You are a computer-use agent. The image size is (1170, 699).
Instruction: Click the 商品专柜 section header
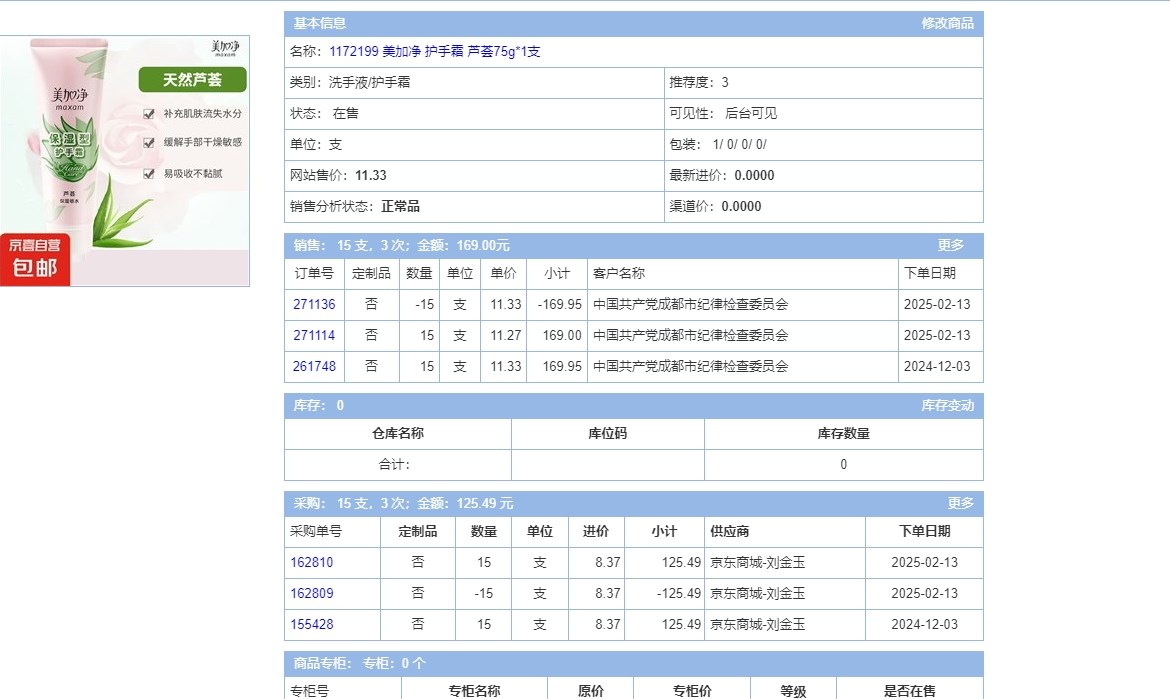[634, 664]
